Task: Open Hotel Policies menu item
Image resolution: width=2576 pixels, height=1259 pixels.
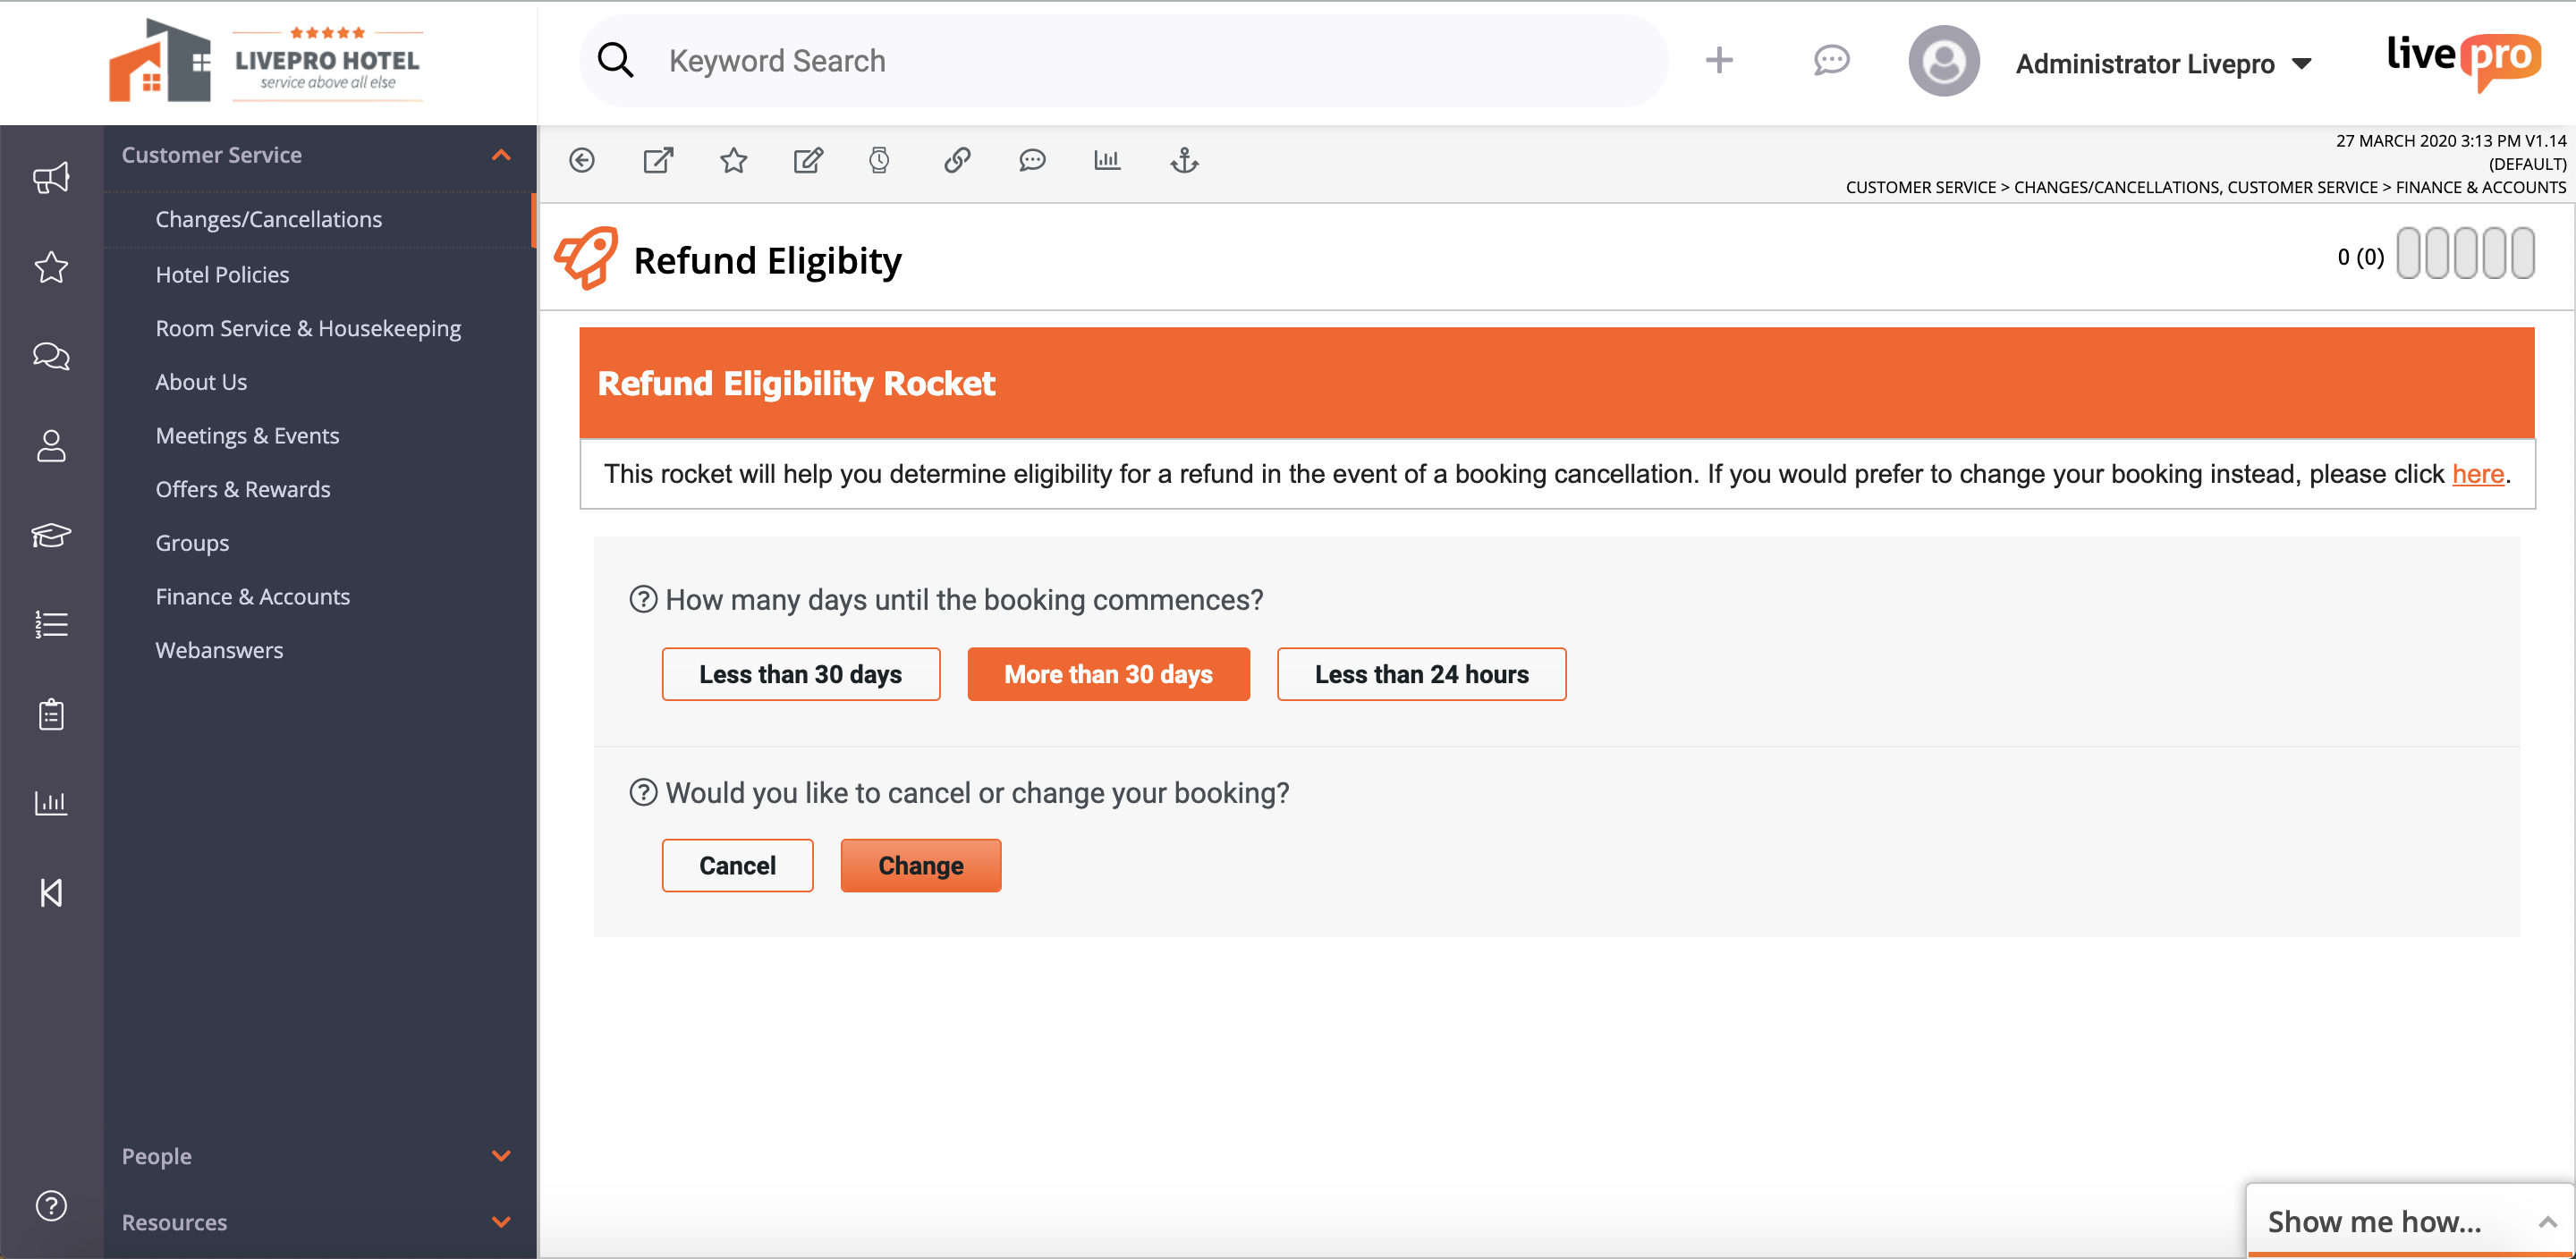Action: click(222, 274)
